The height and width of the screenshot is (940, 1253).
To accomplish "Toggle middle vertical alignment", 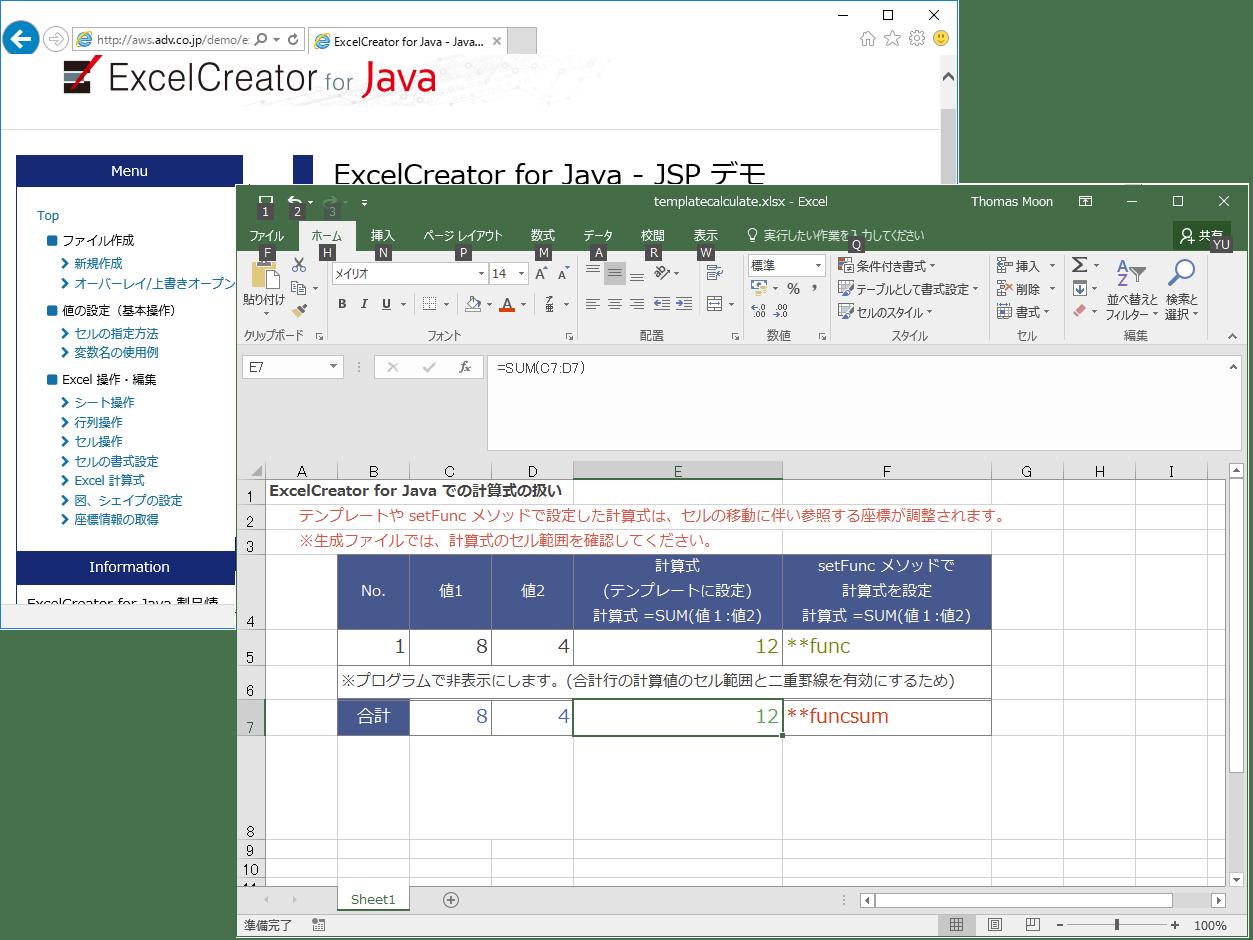I will click(615, 272).
